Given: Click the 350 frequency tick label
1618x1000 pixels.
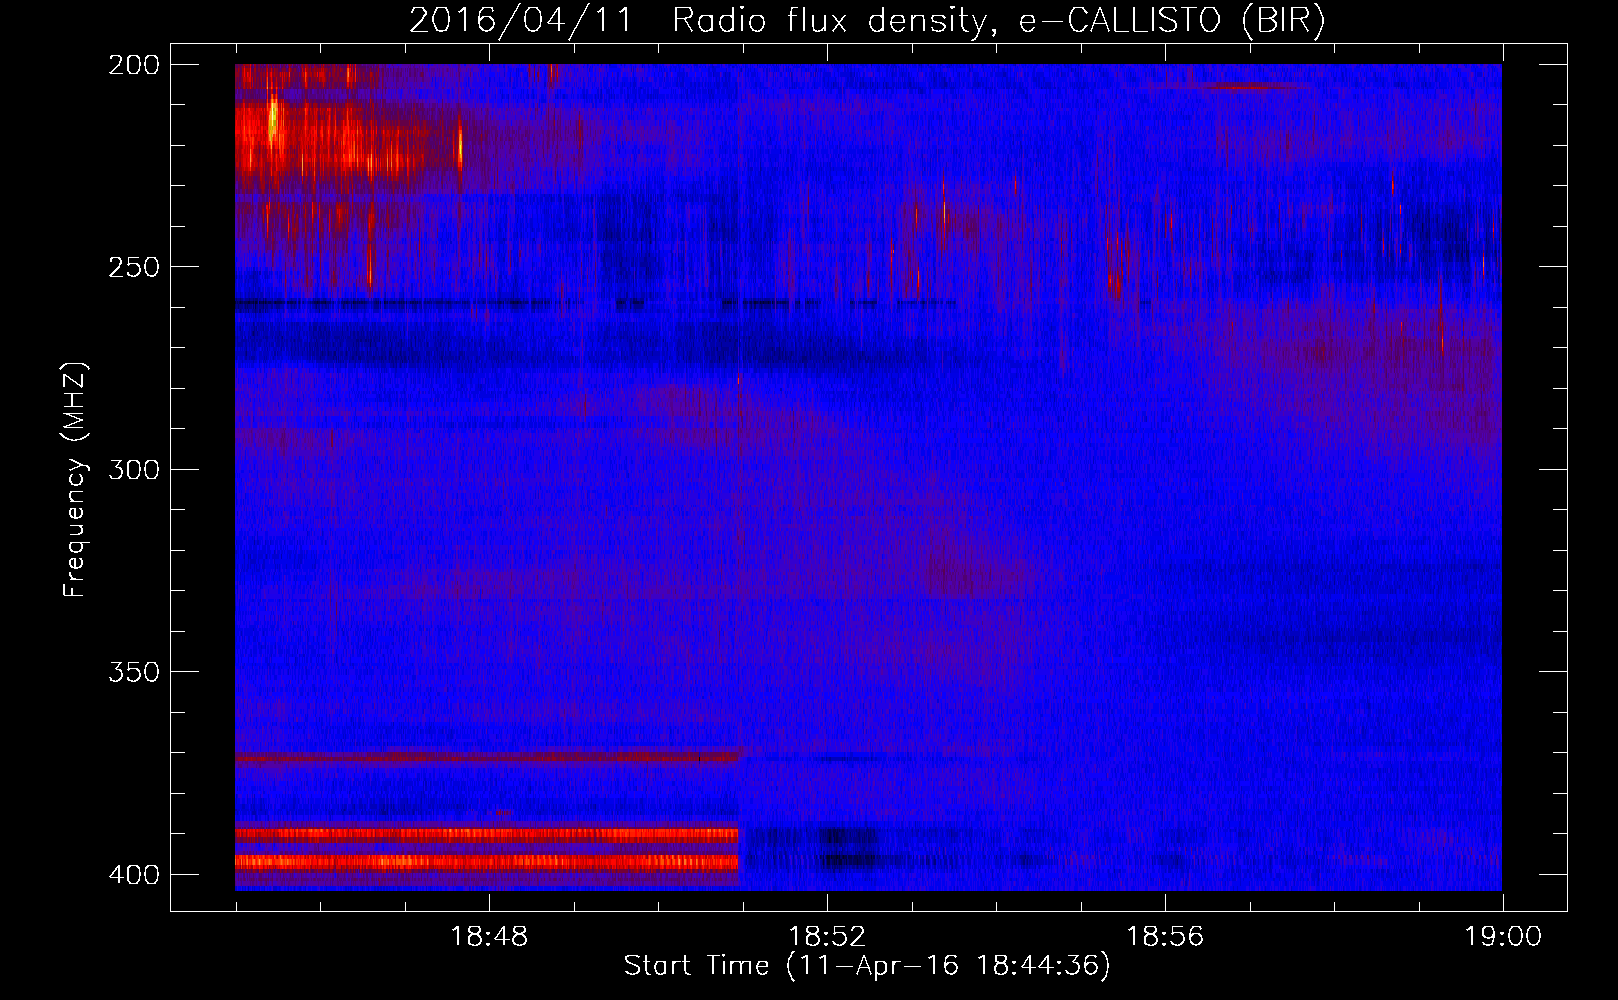Looking at the screenshot, I should (x=134, y=671).
